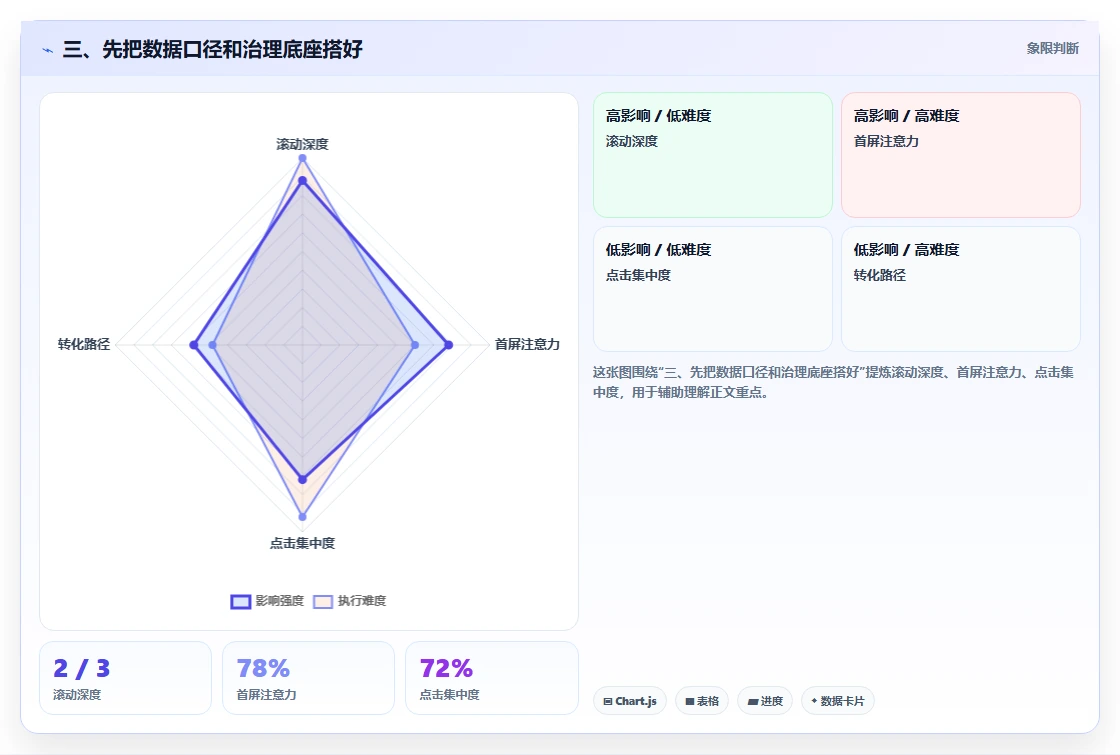The image size is (1120, 755).
Task: Click the 78% 首屏注意力 stat card
Action: point(309,678)
